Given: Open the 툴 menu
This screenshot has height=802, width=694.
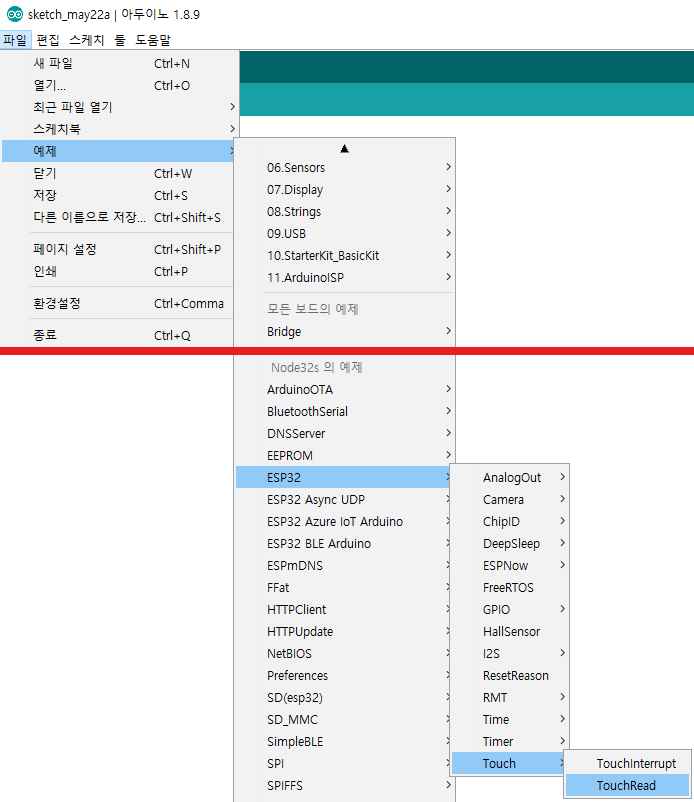Looking at the screenshot, I should 120,40.
